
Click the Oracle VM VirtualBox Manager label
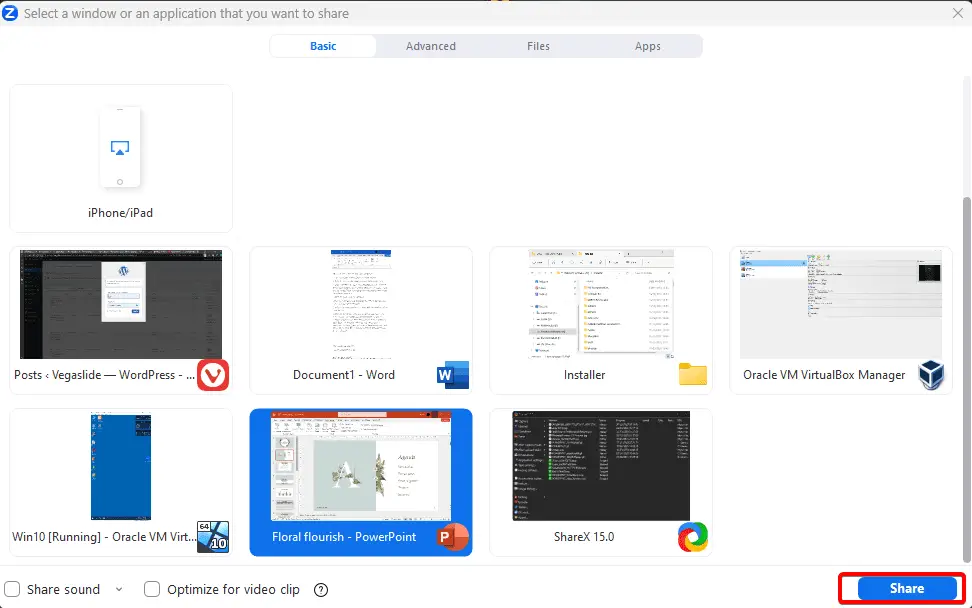pyautogui.click(x=824, y=375)
